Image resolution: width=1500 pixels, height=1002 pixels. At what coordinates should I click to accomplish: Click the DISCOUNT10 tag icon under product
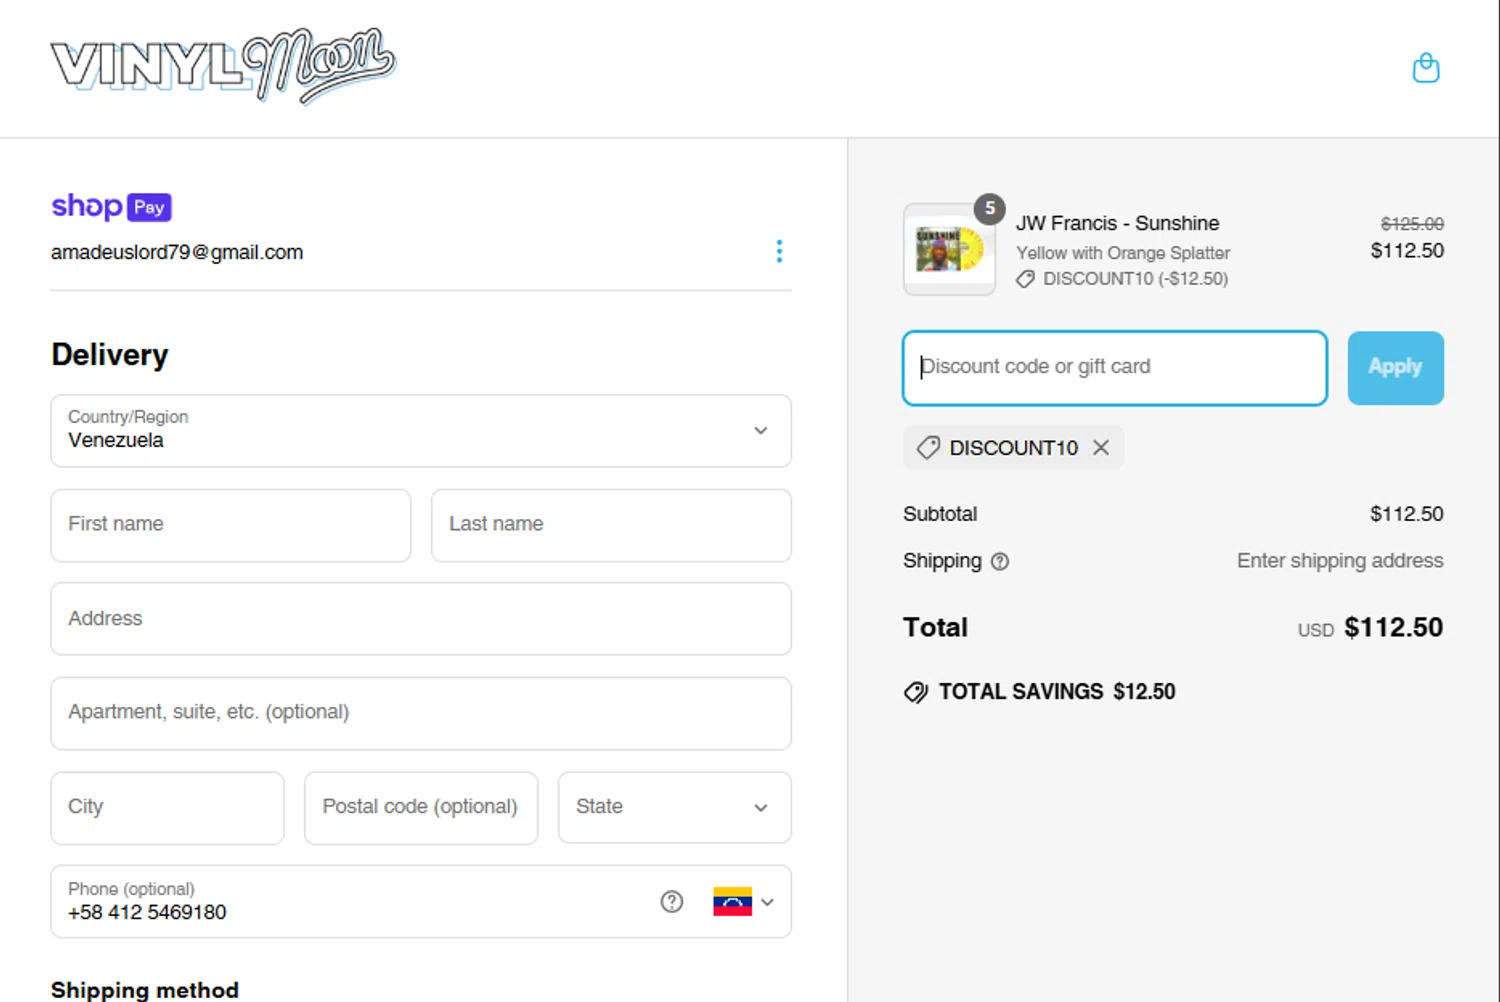[x=1025, y=279]
